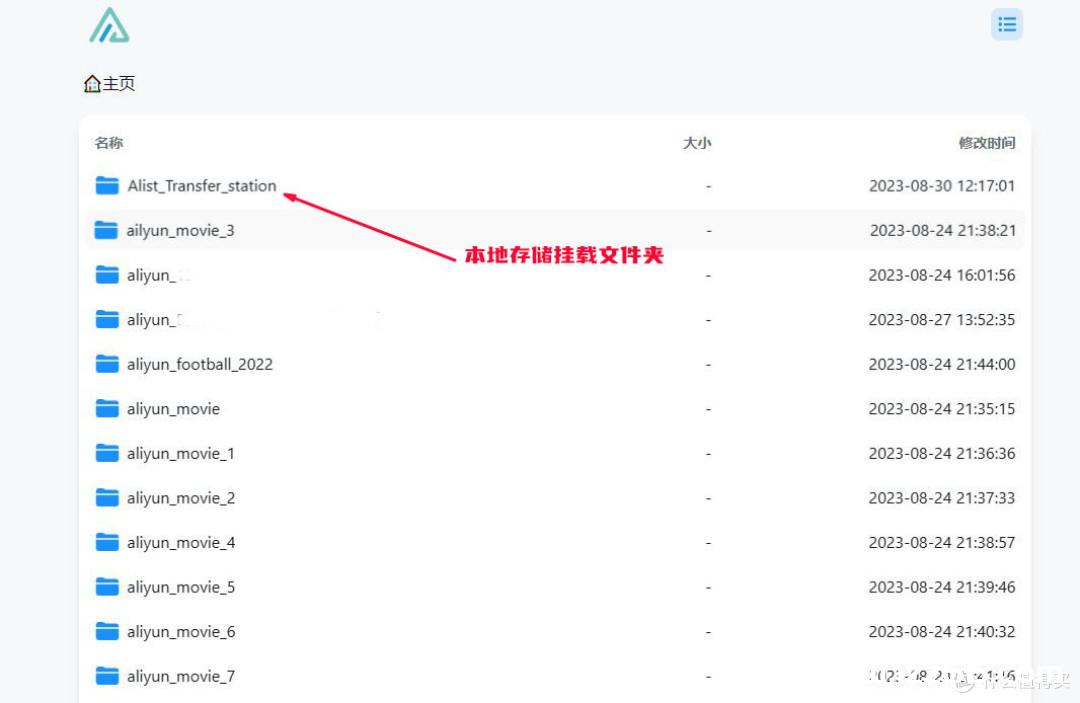The width and height of the screenshot is (1080, 703).
Task: Click the home icon in the breadcrumb
Action: [x=91, y=84]
